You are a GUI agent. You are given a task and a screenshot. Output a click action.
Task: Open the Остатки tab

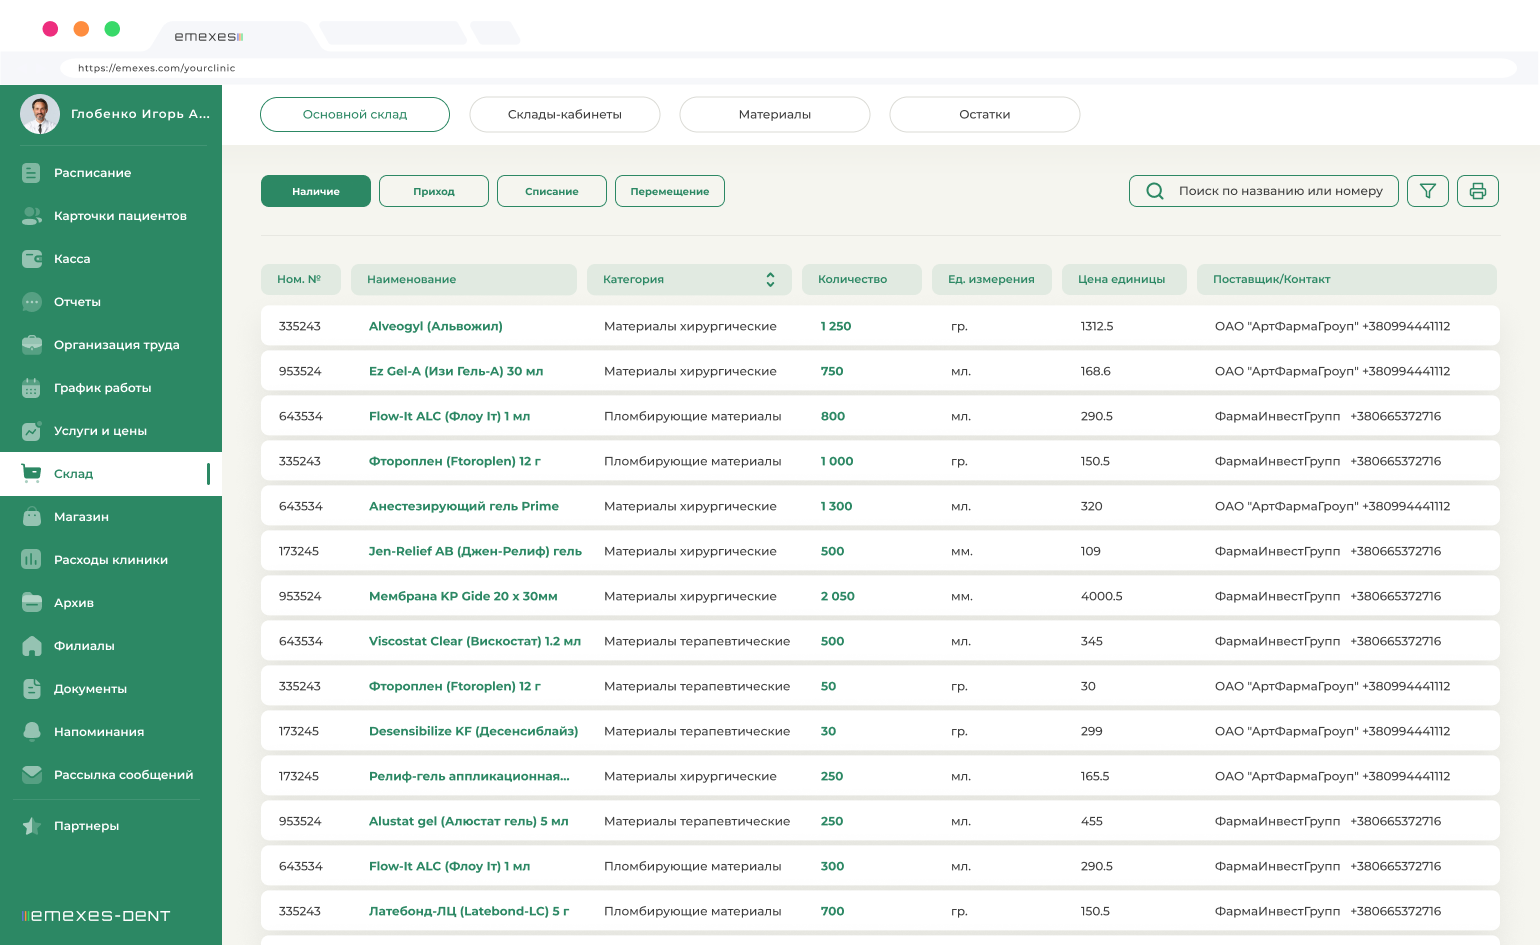click(985, 114)
